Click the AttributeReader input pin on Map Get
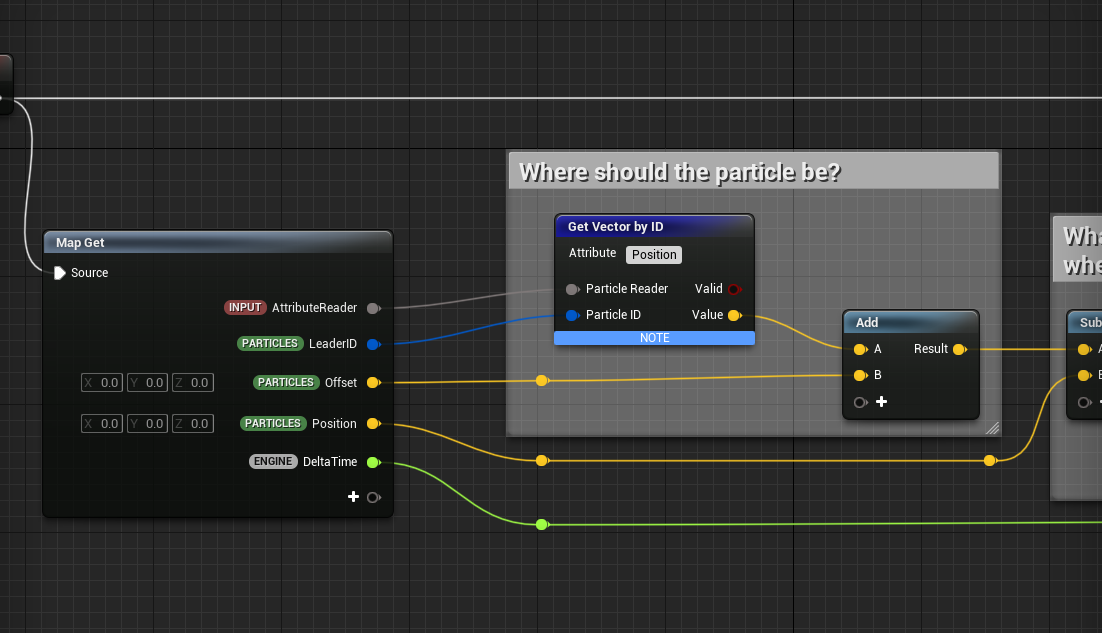Image resolution: width=1102 pixels, height=633 pixels. click(374, 308)
